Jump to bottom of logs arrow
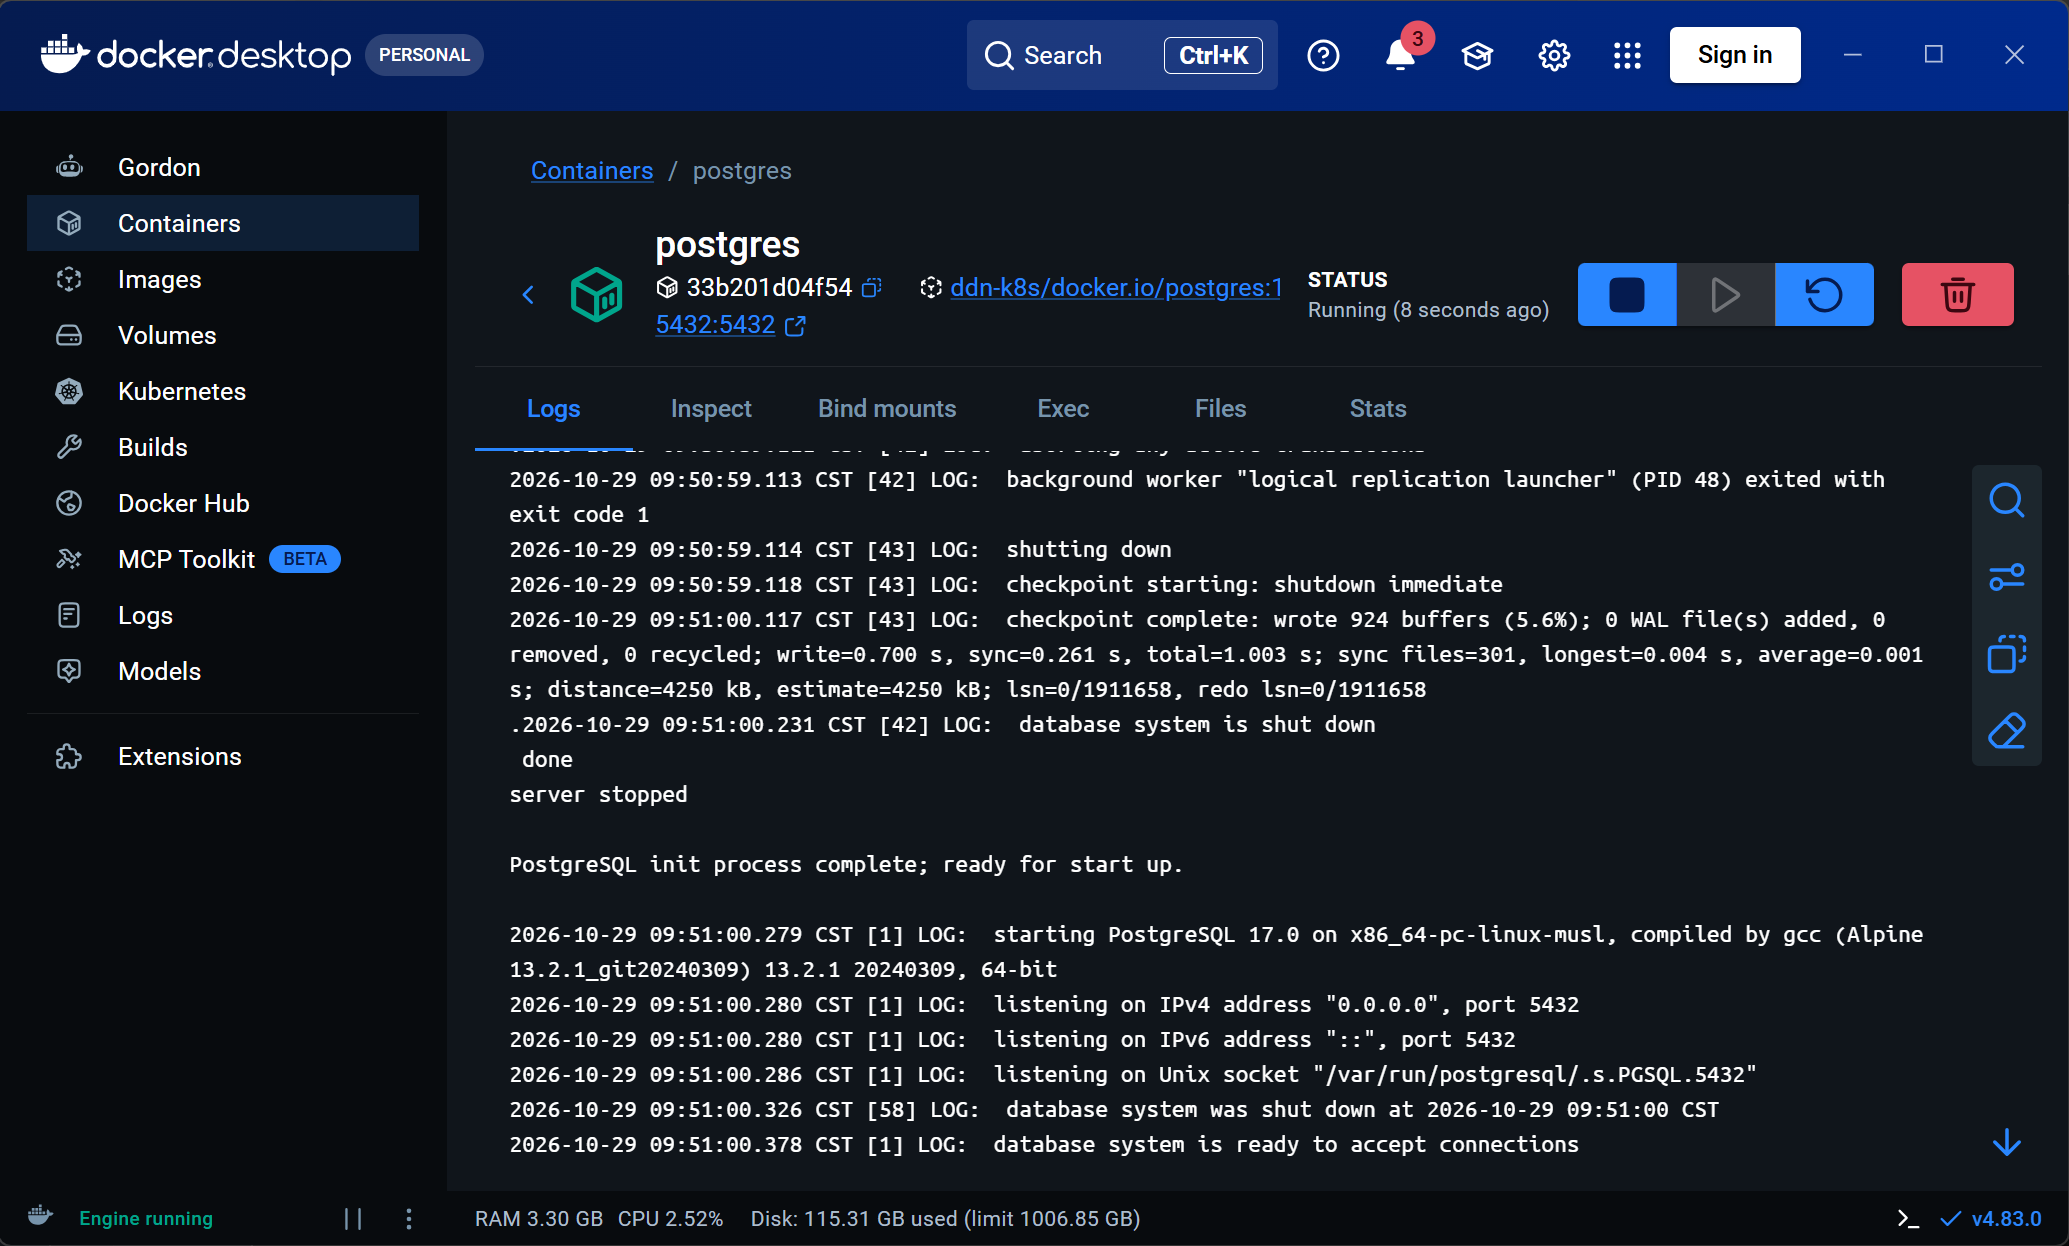 click(x=2006, y=1142)
